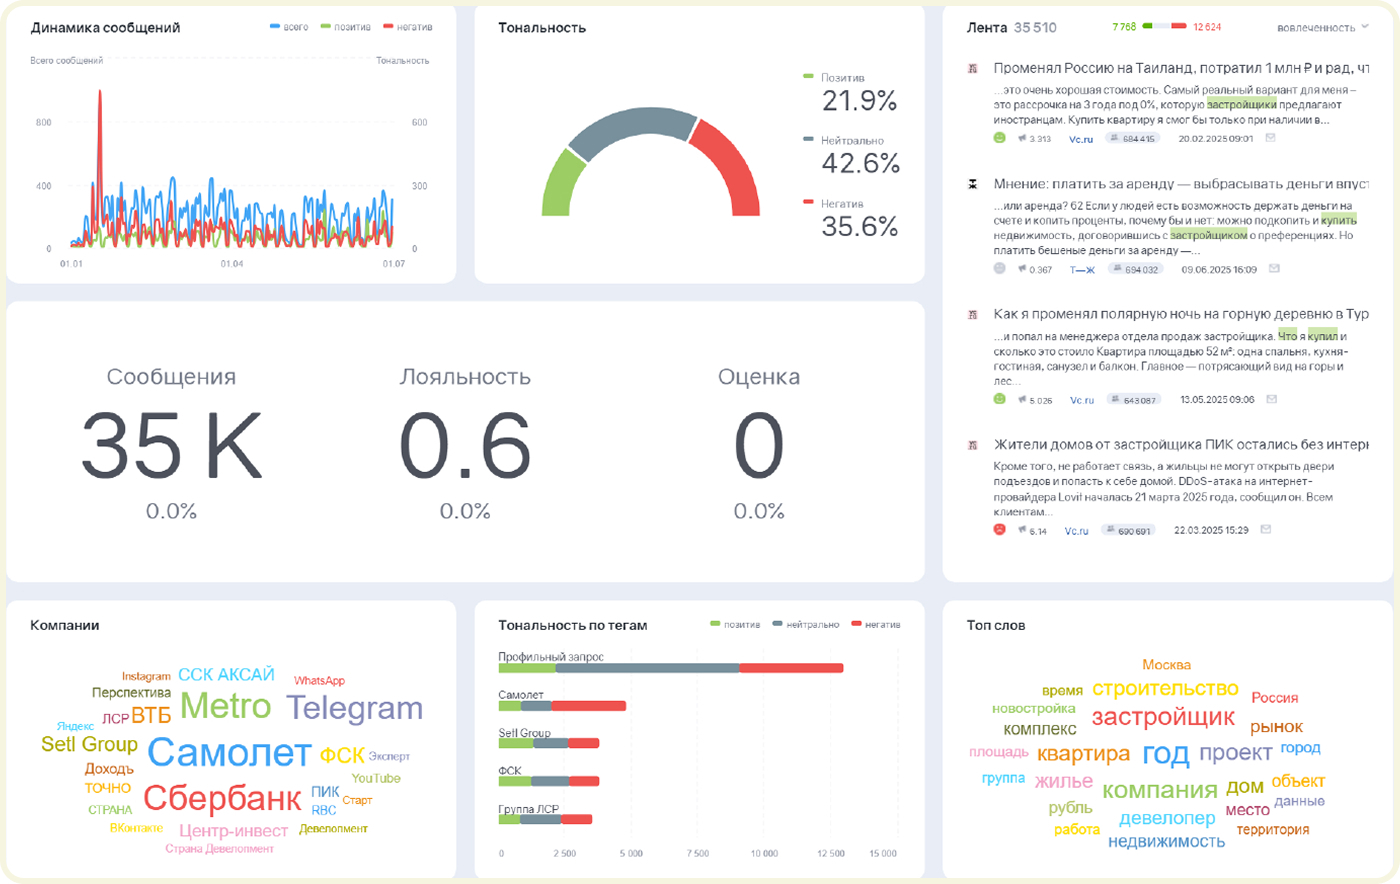Click the 'Самолет' bar in Тональность по тегам
The width and height of the screenshot is (1400, 884).
pyautogui.click(x=562, y=706)
